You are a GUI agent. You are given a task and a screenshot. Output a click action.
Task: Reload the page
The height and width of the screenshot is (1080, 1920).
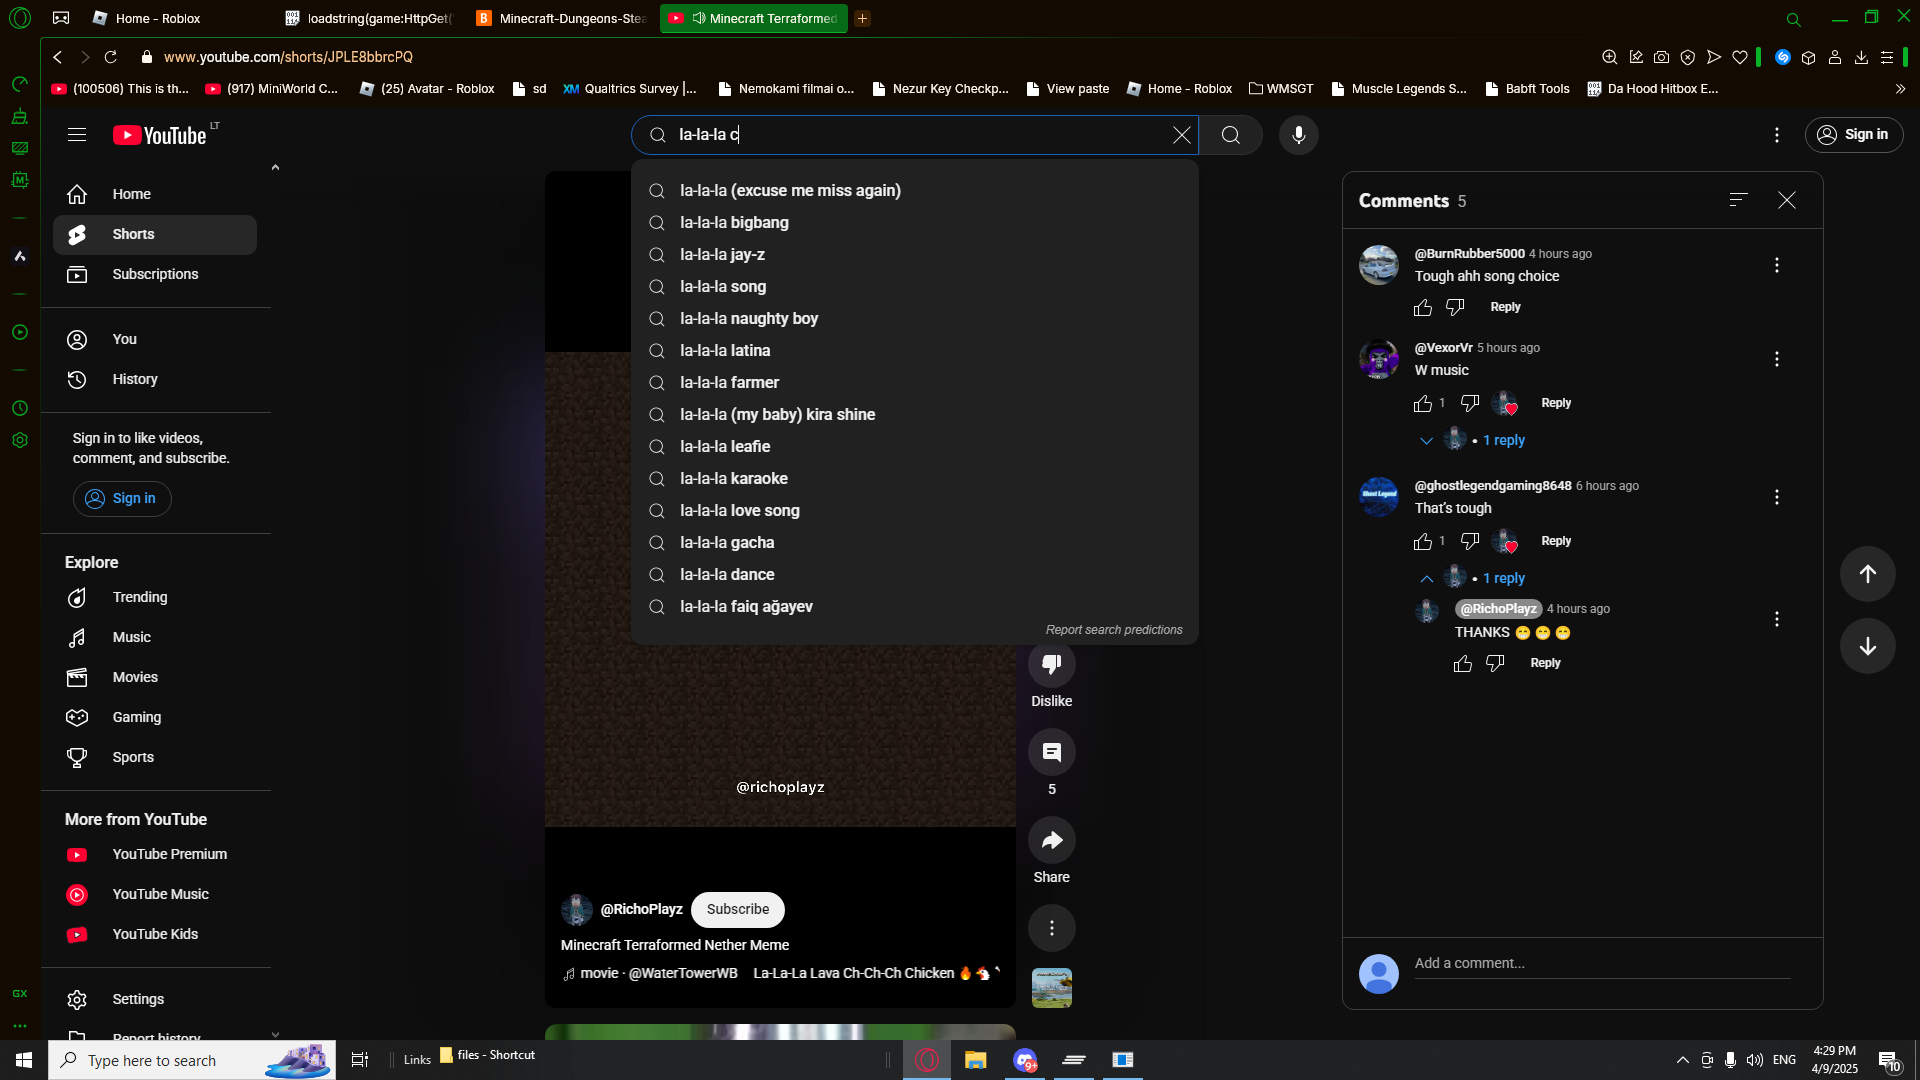click(x=111, y=57)
